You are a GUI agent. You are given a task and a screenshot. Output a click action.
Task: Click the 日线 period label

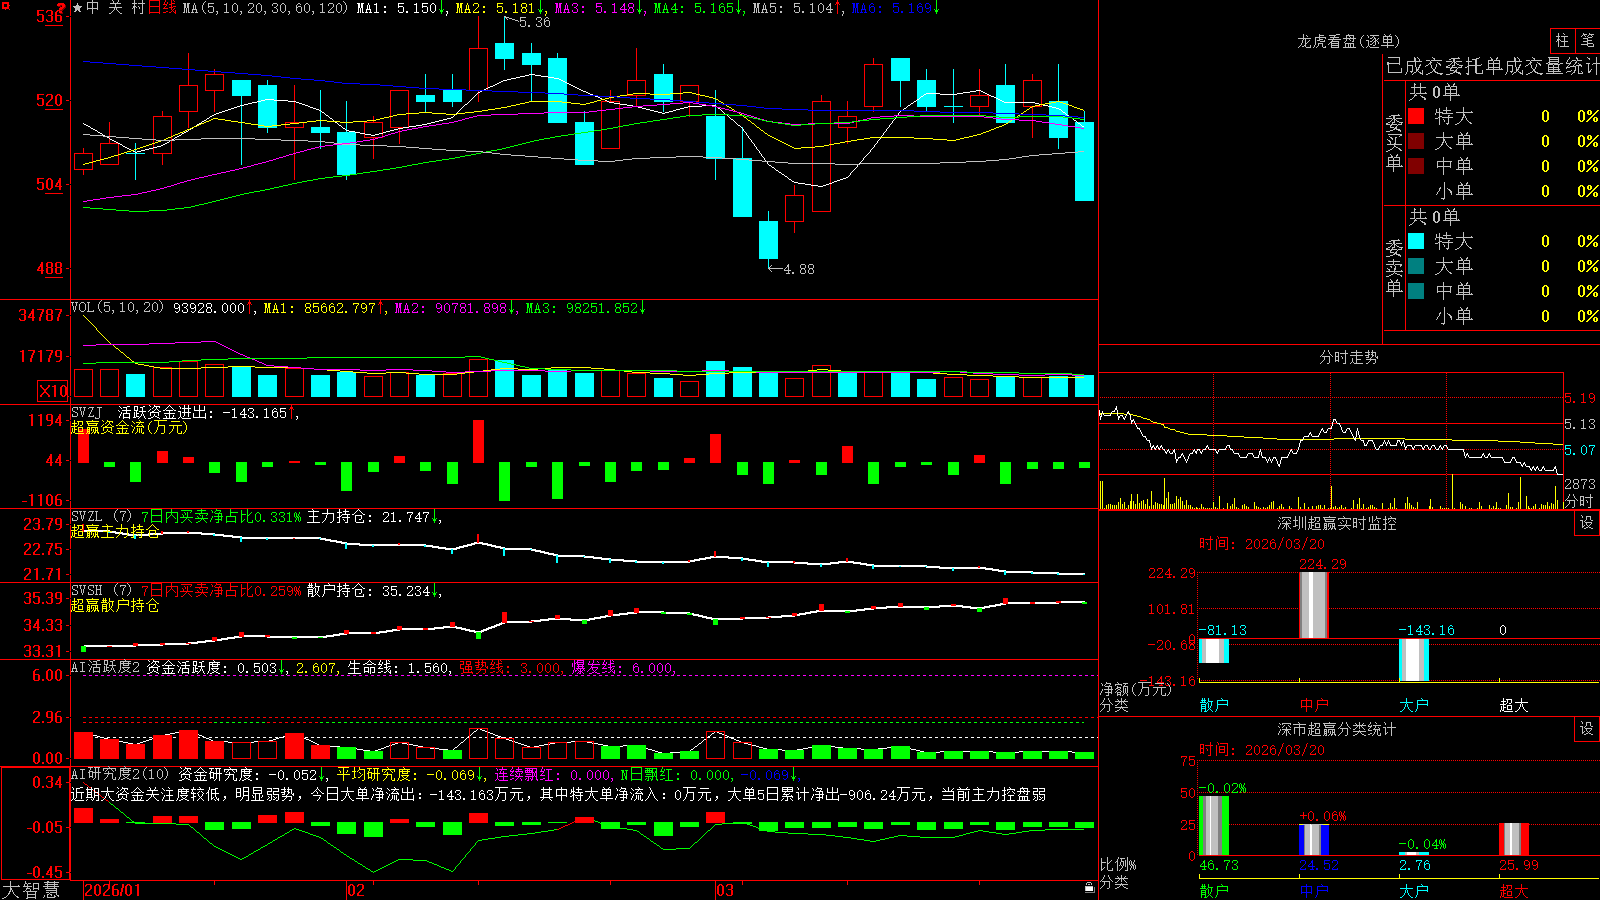point(162,8)
